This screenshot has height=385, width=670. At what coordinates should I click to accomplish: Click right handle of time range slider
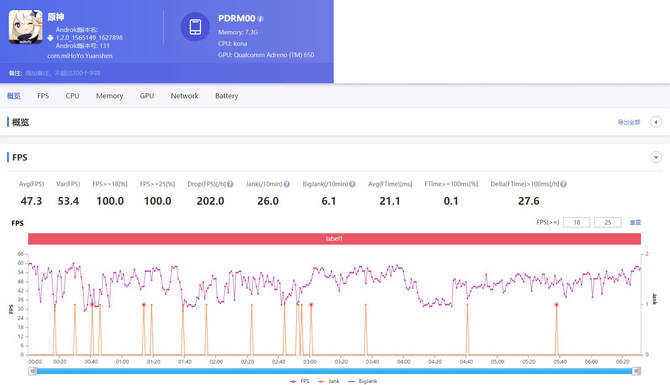[636, 371]
